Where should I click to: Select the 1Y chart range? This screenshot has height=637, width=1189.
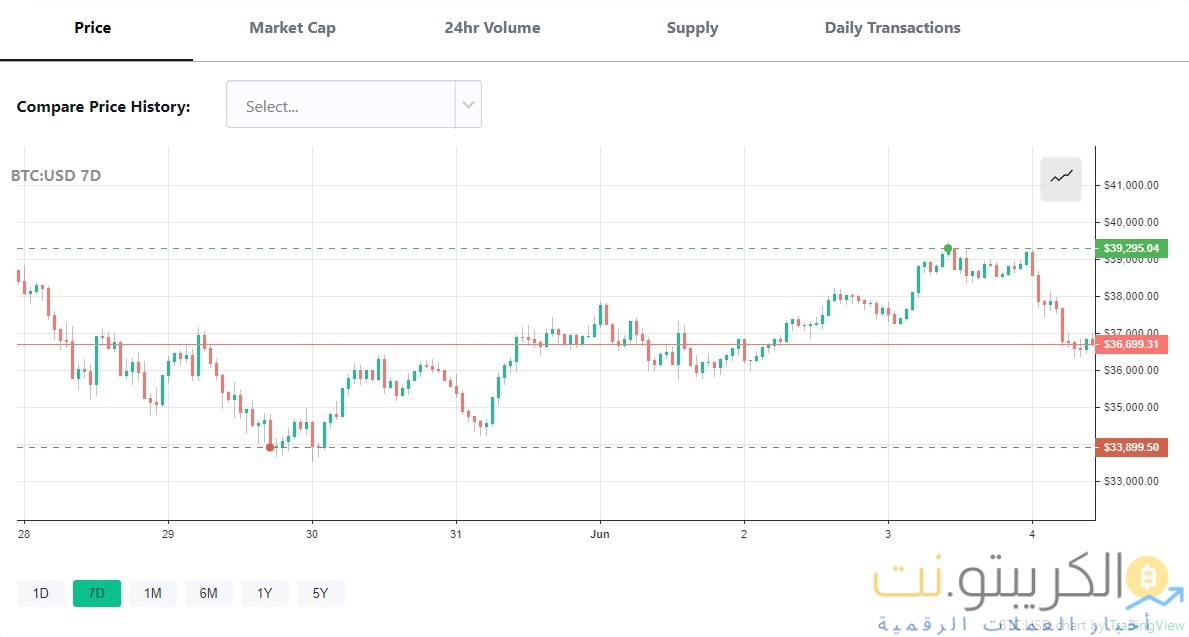264,593
